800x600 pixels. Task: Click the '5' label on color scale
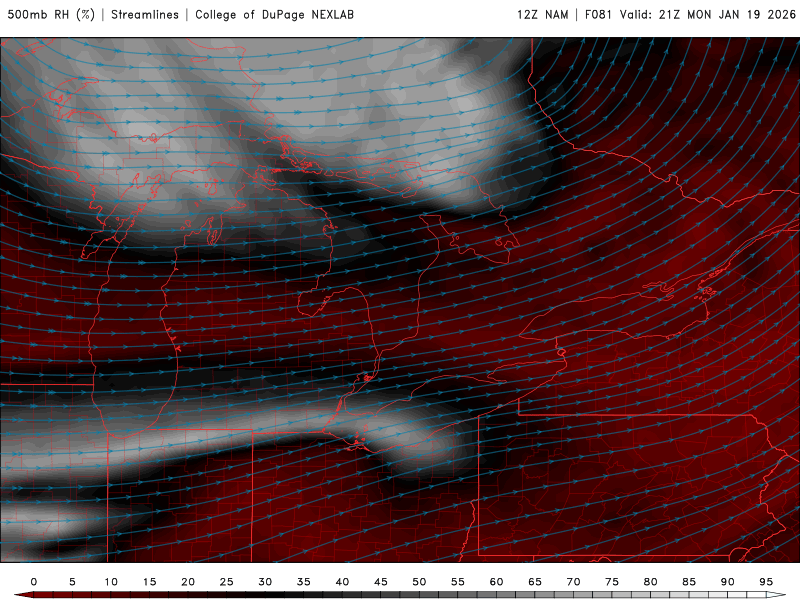click(72, 582)
